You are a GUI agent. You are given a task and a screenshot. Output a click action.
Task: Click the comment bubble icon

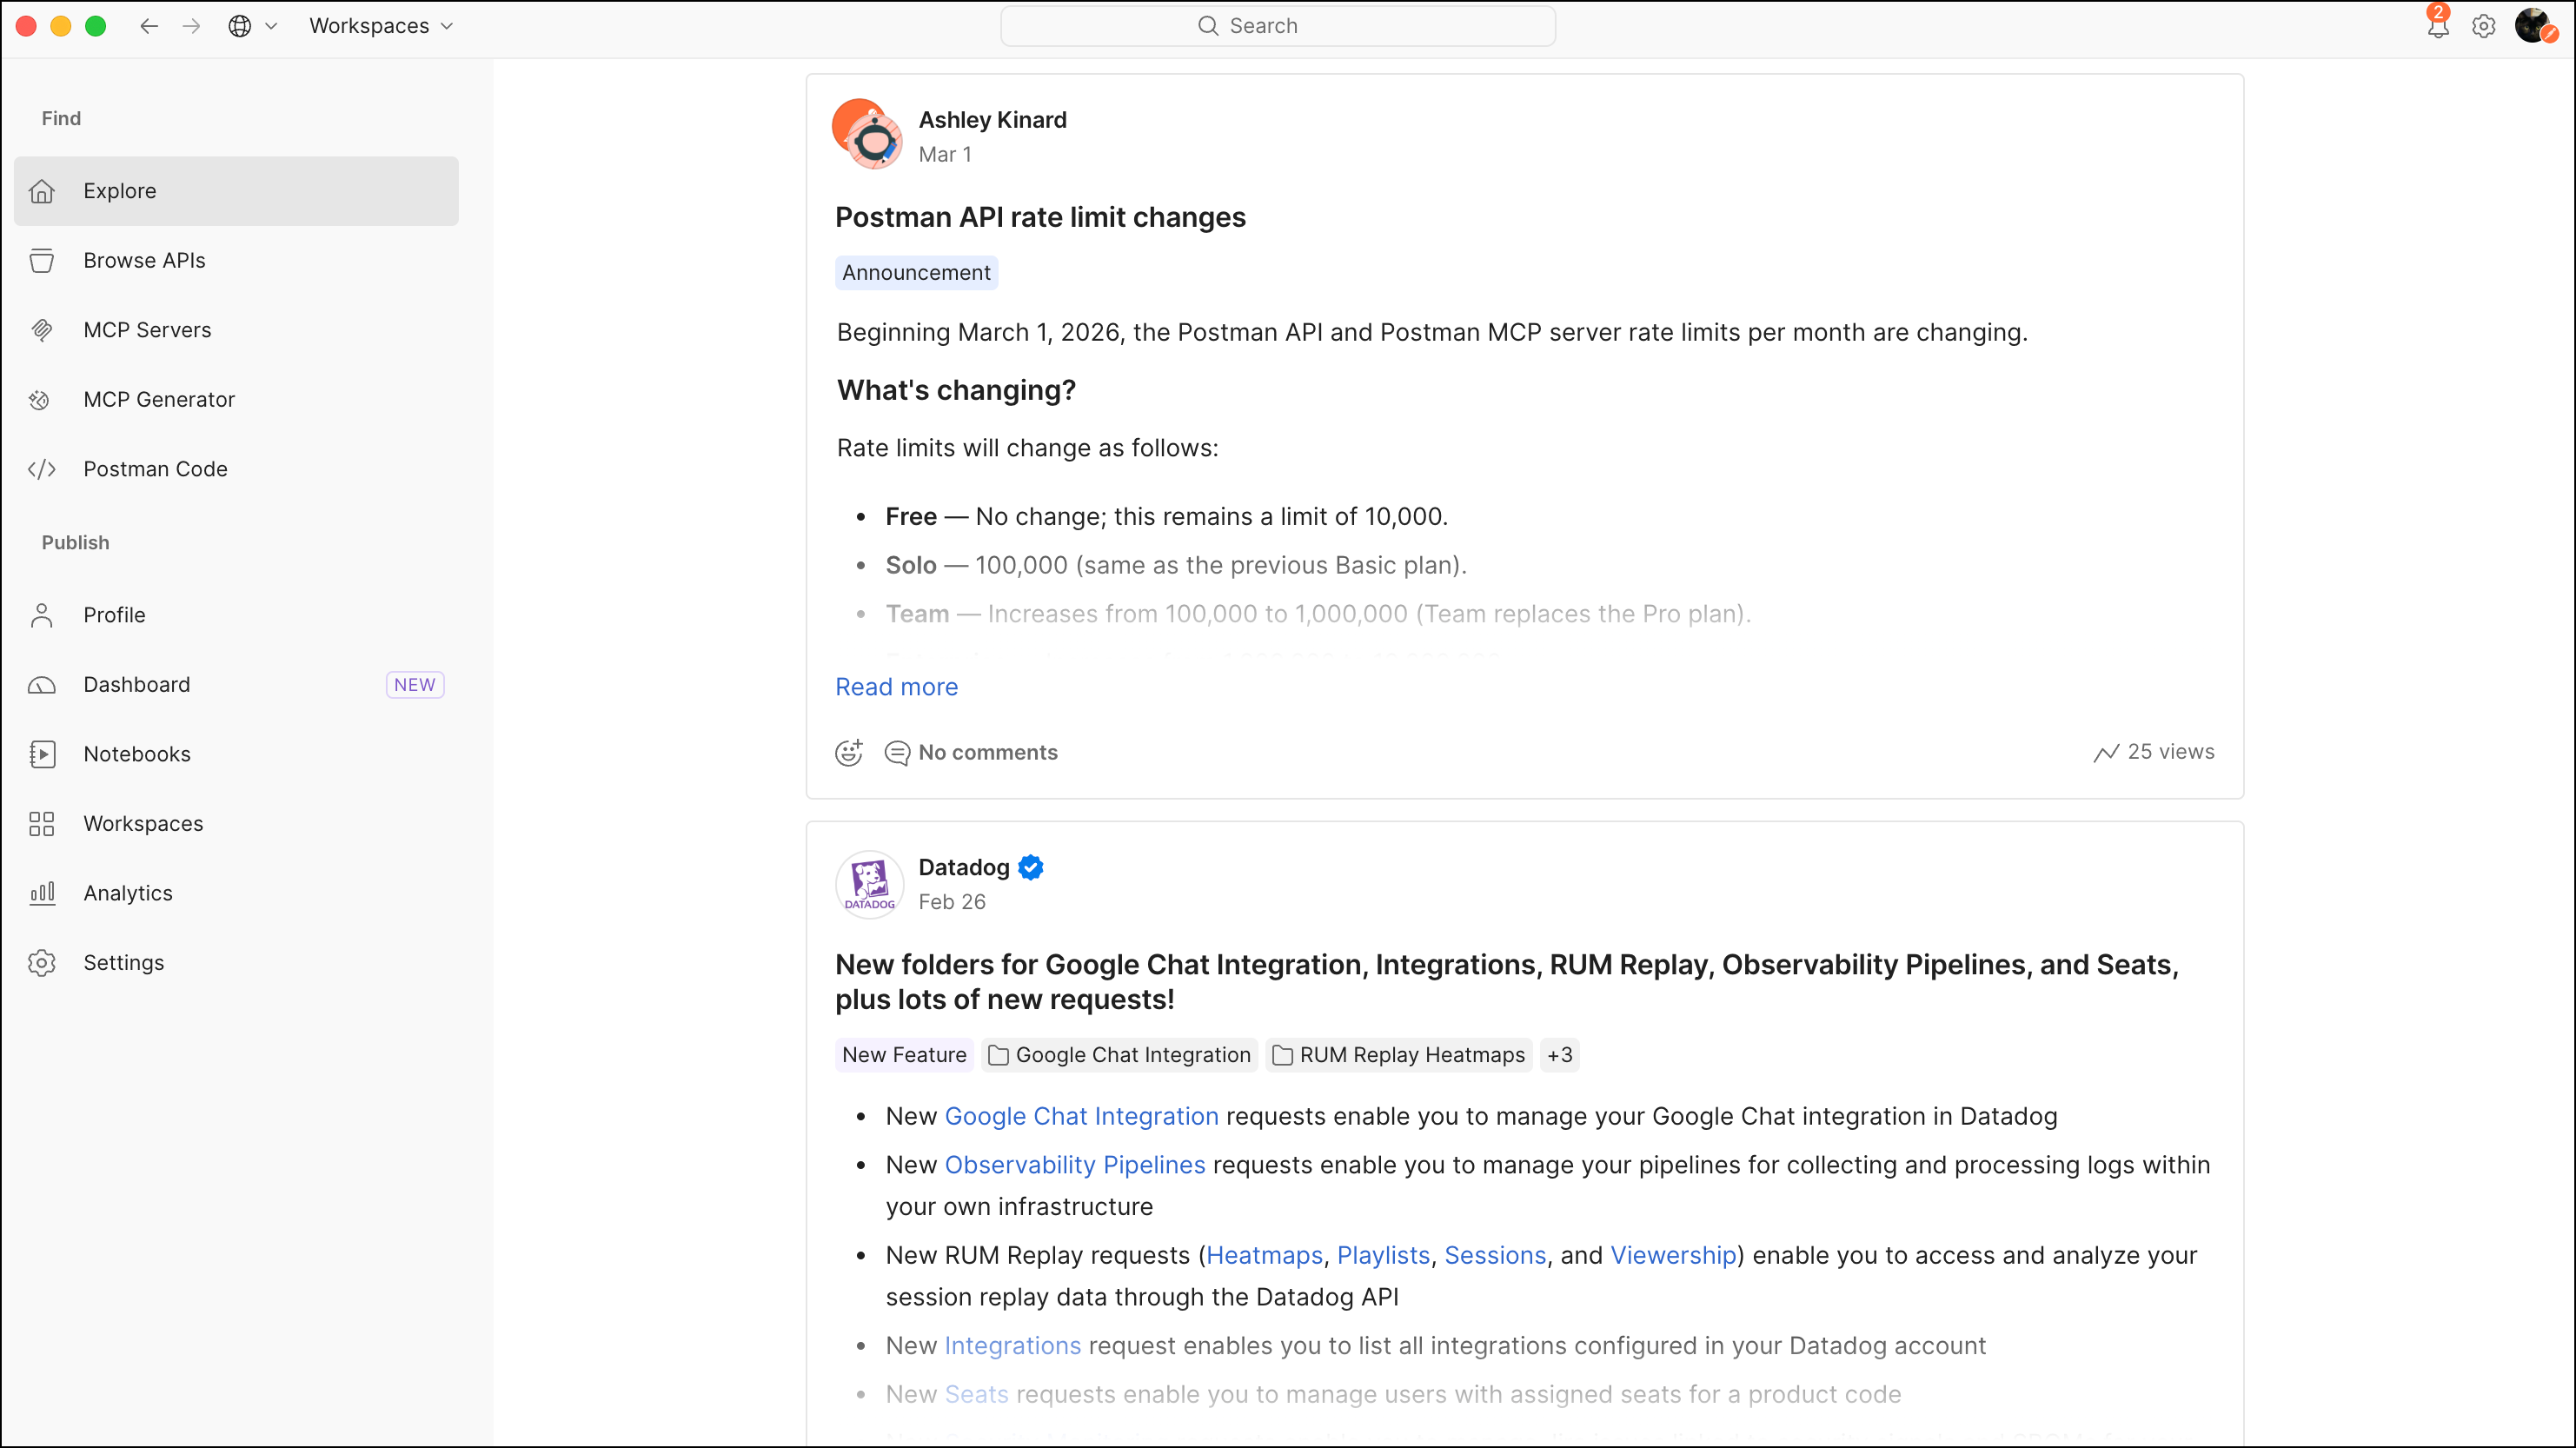pyautogui.click(x=897, y=753)
